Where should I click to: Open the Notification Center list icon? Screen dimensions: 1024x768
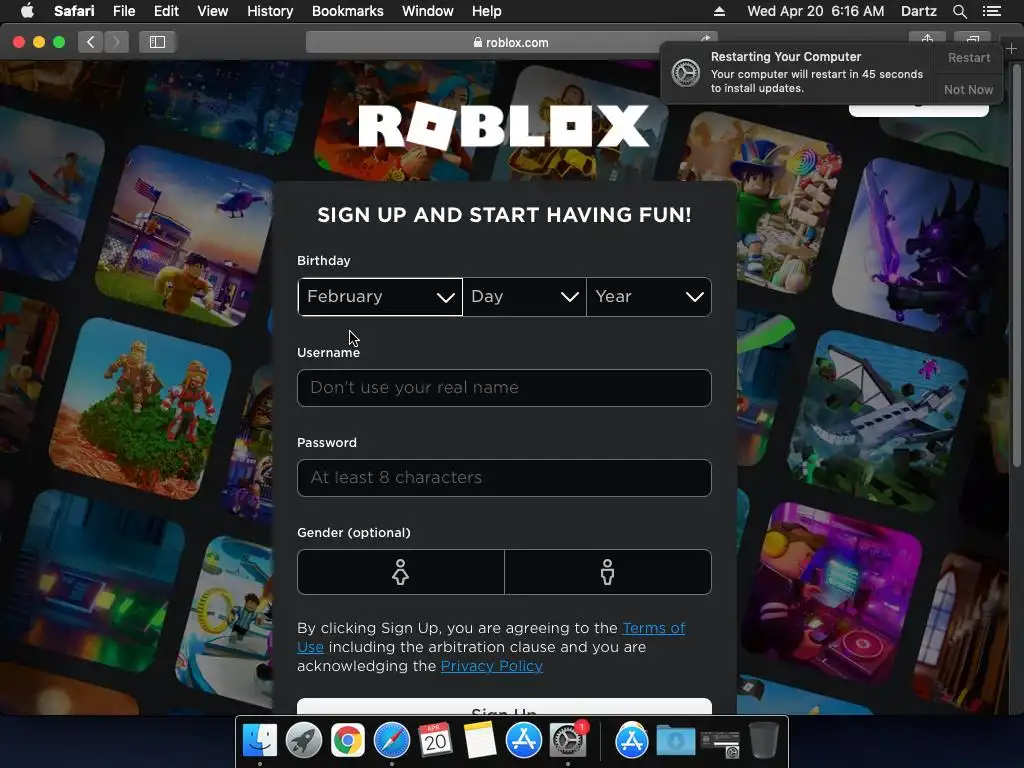click(991, 11)
